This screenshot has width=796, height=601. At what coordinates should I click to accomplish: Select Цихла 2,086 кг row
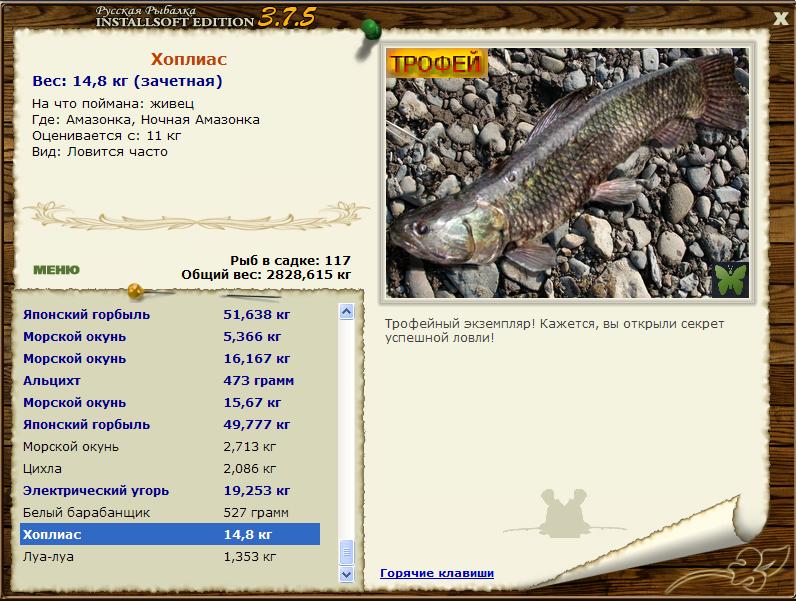[170, 469]
